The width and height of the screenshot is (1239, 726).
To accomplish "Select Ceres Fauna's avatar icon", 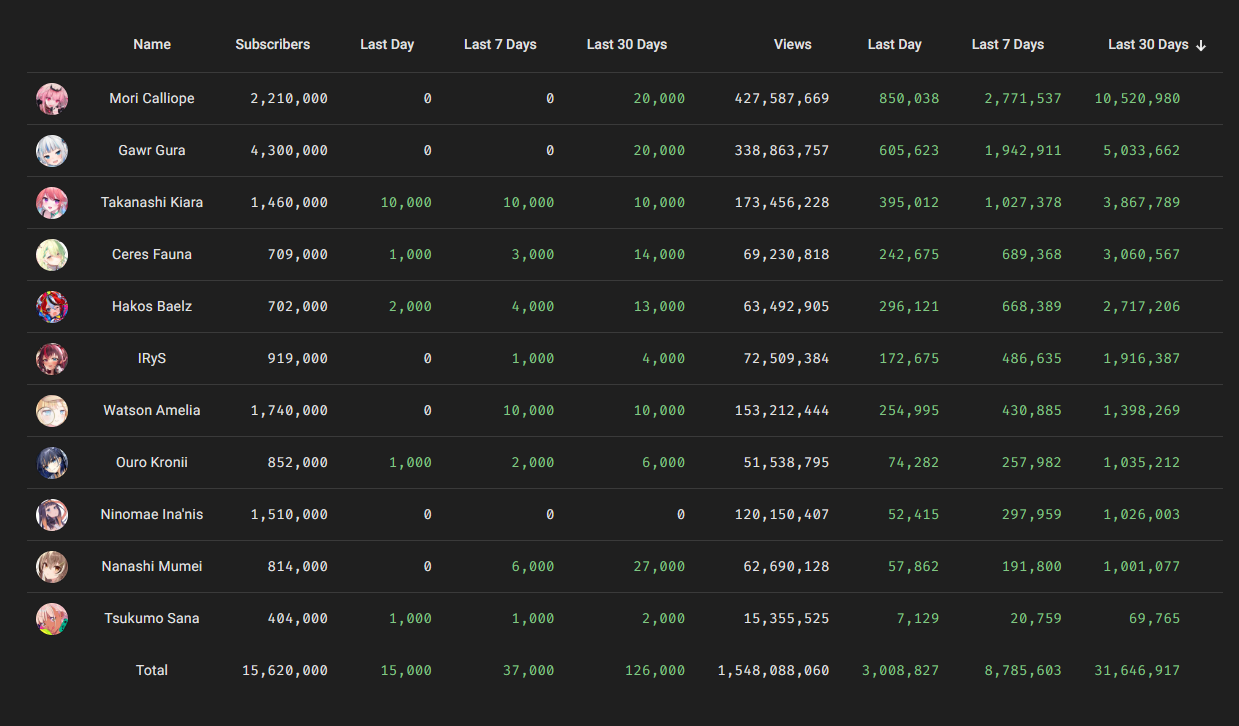I will [52, 255].
